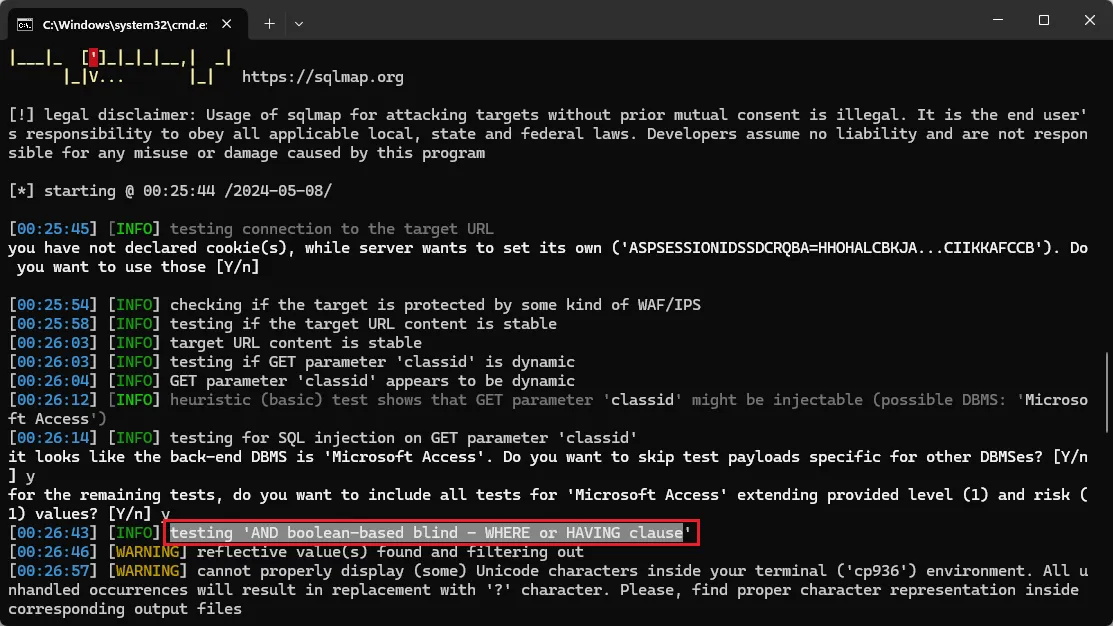Click the red exclamation mark in sqlmap logo

click(x=93, y=58)
